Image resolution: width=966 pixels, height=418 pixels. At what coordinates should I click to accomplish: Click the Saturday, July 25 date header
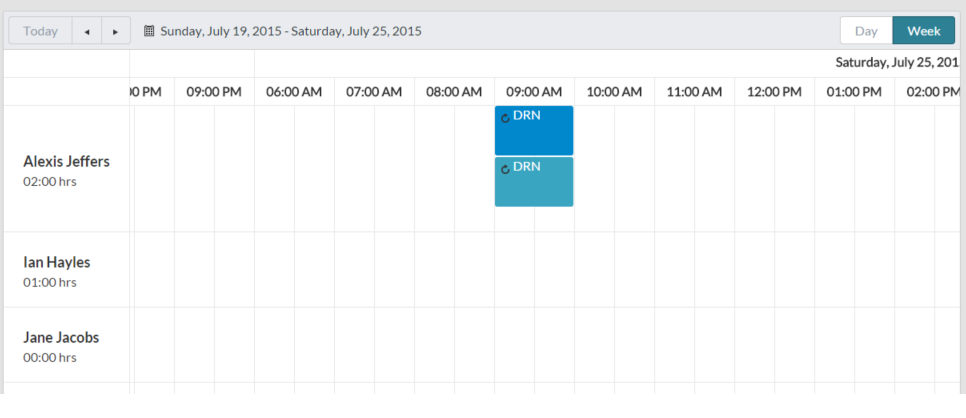(x=897, y=63)
